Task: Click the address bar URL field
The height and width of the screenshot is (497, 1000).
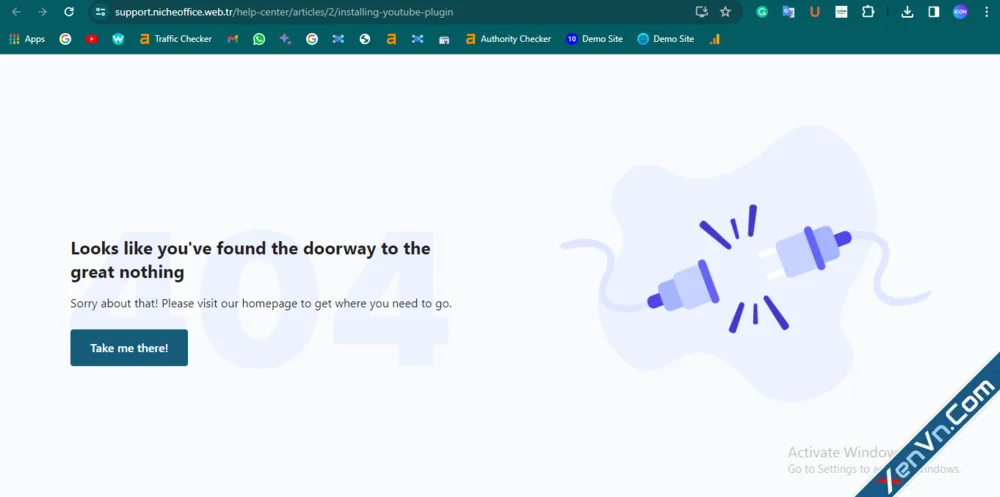Action: point(400,12)
